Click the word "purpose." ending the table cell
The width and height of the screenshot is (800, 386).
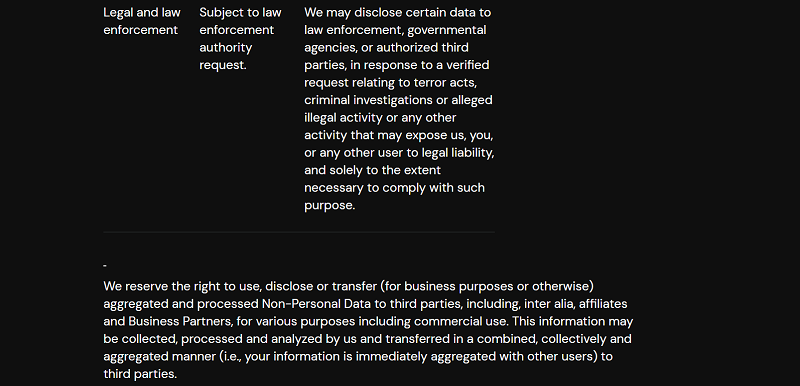[329, 205]
